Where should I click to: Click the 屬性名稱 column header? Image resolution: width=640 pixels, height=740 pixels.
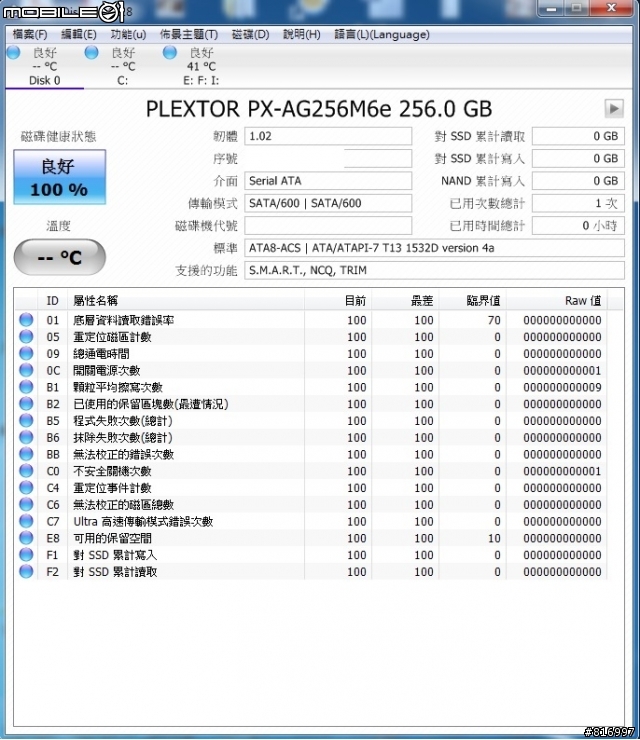[x=186, y=301]
